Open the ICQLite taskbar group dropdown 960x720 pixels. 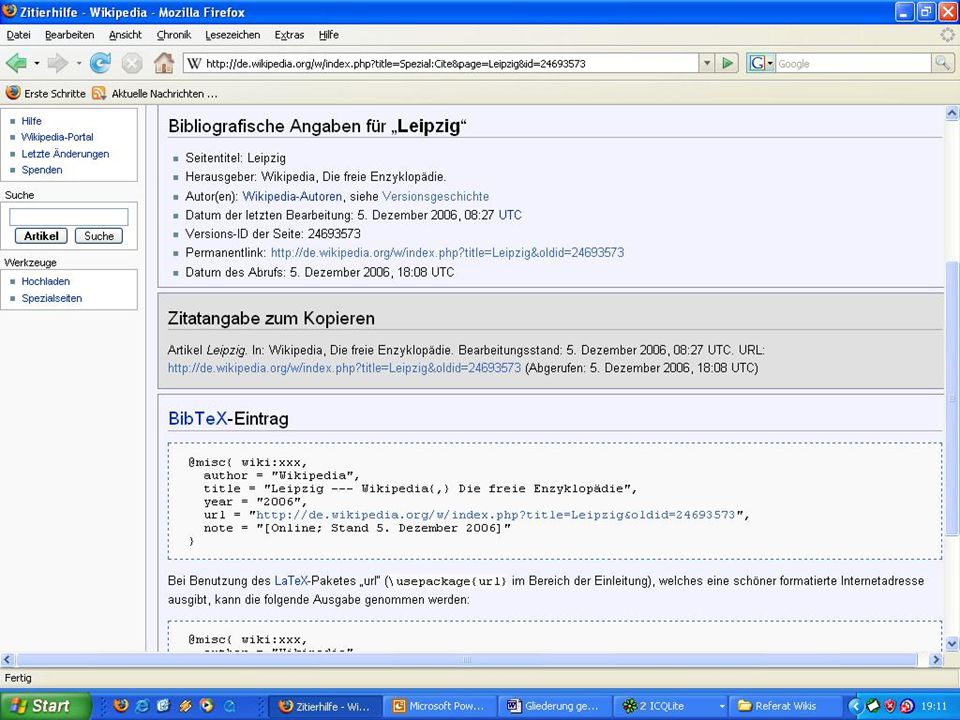tap(722, 706)
